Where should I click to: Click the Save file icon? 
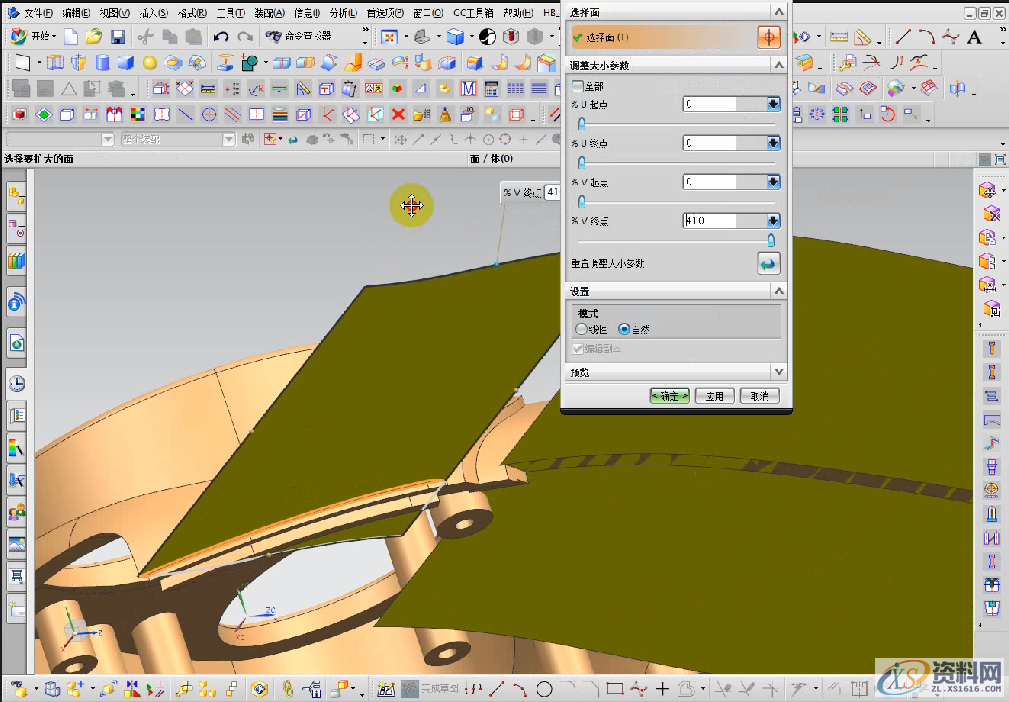coord(118,37)
